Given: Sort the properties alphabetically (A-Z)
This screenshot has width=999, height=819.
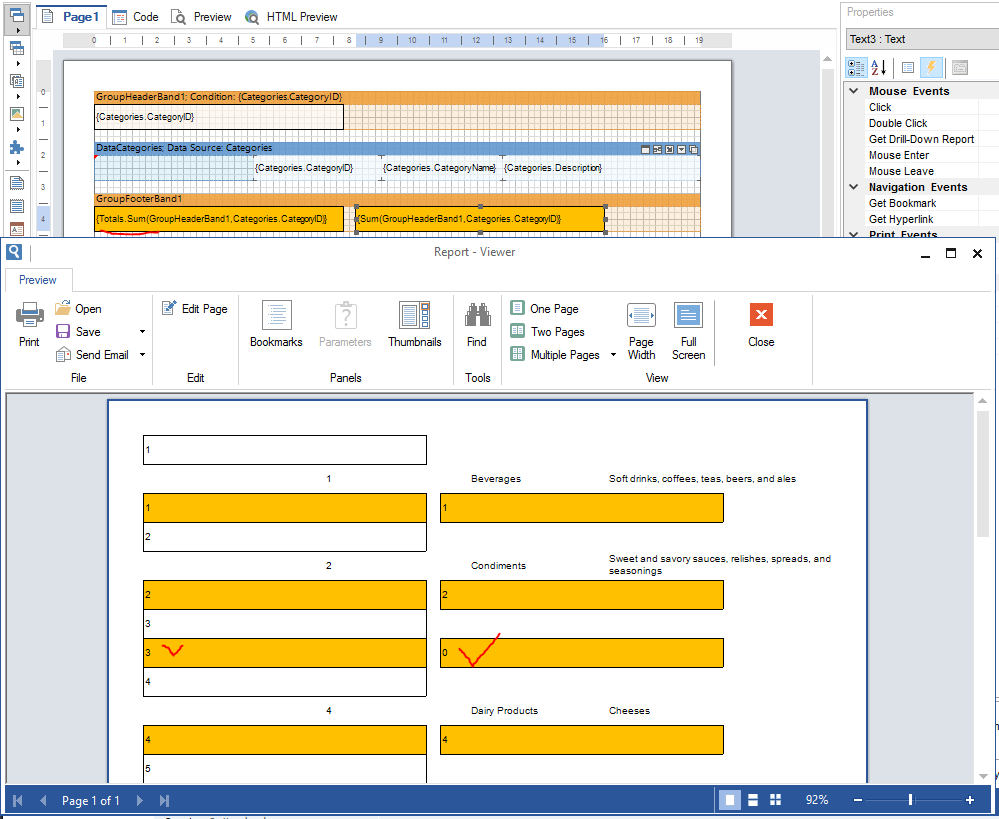Looking at the screenshot, I should [x=879, y=67].
